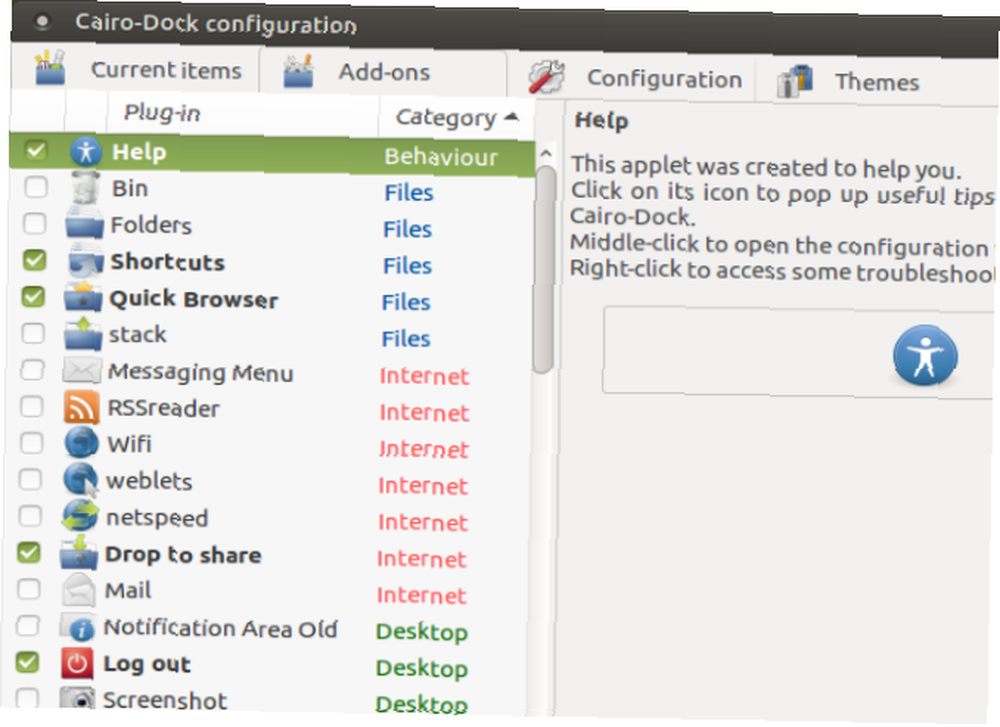Click the Behaviour category of the Help row

441,157
